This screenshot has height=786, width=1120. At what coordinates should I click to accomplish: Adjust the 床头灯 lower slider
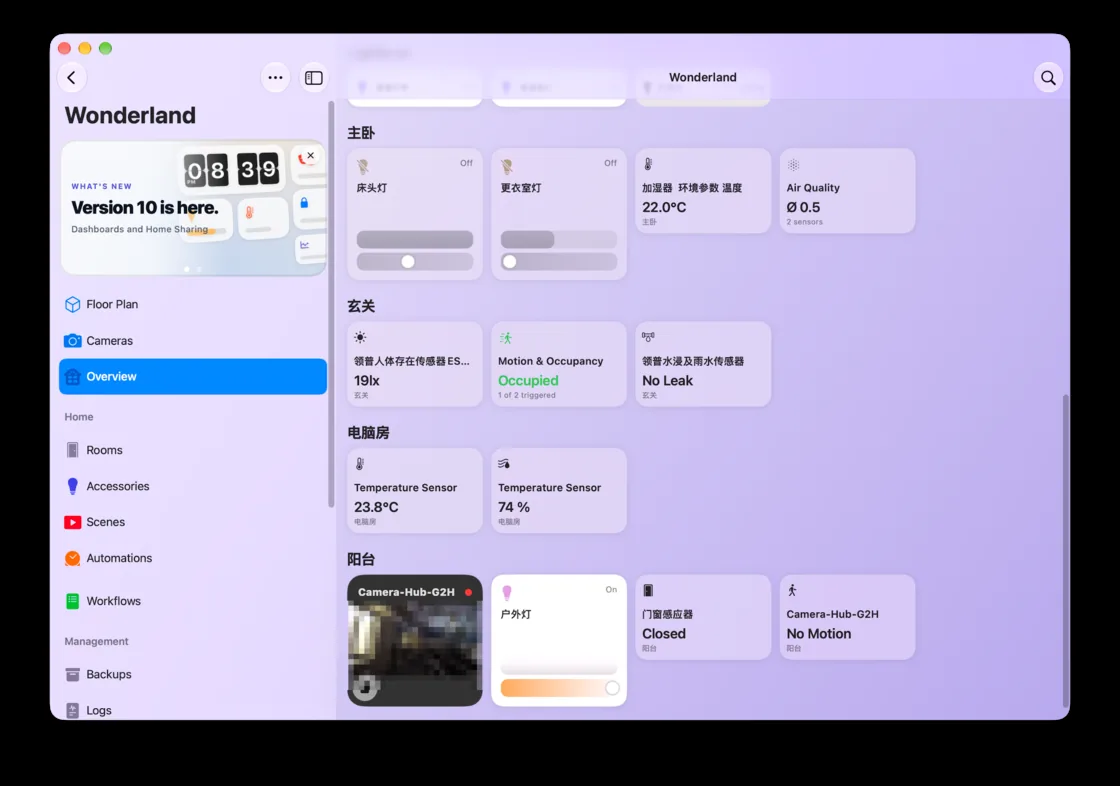coord(415,262)
